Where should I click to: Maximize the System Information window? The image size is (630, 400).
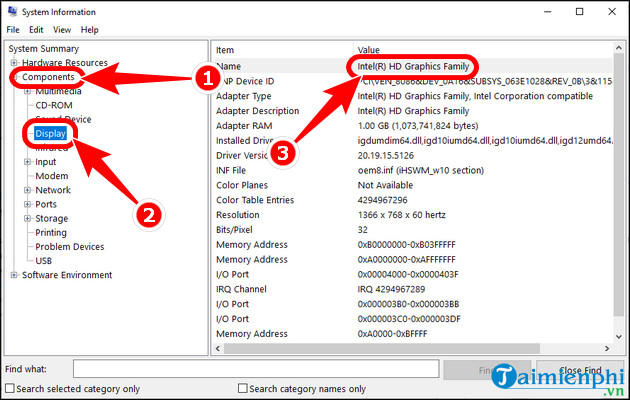coord(579,11)
